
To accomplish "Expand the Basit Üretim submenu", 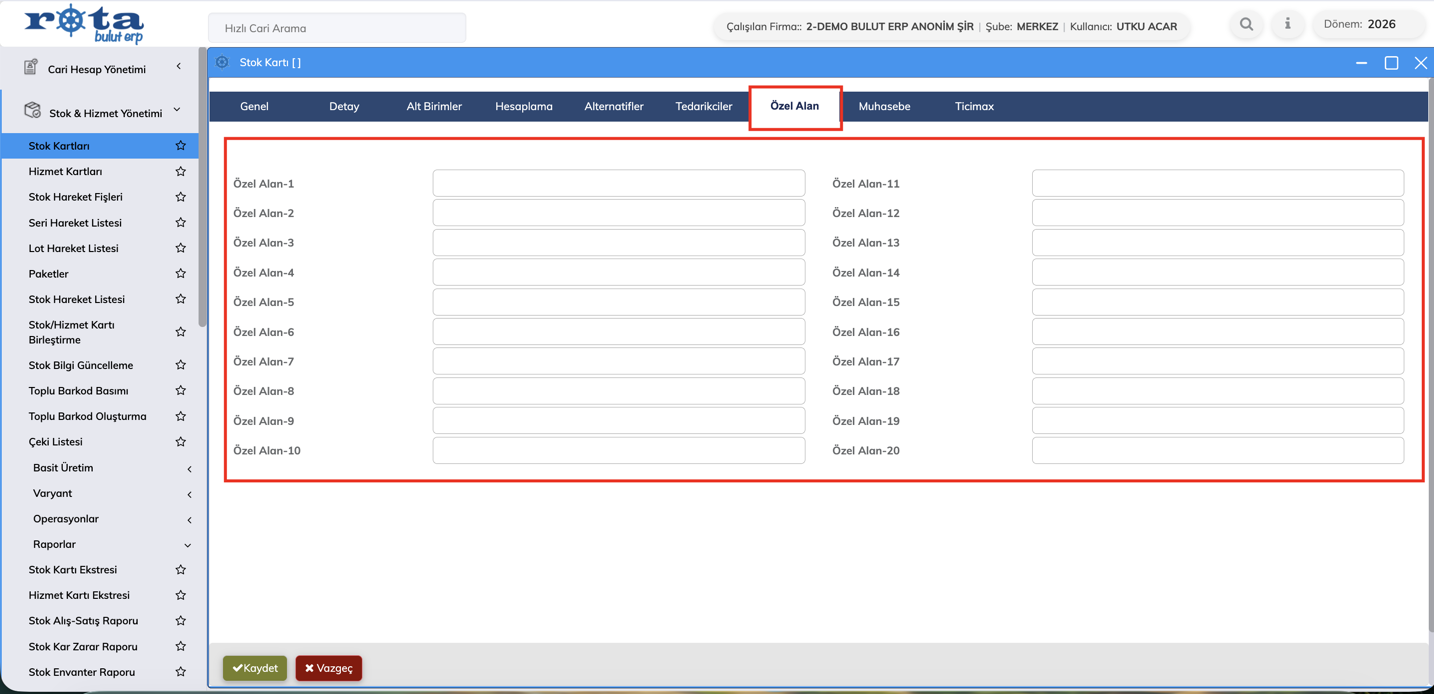I will 189,468.
